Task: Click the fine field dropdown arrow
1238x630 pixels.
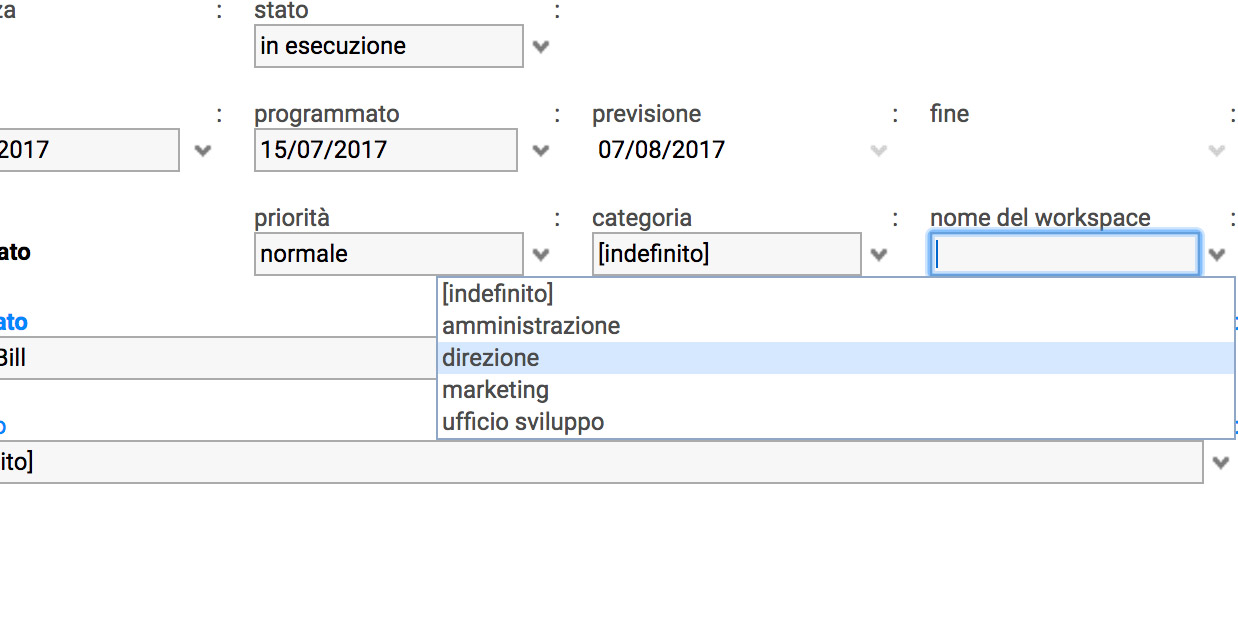Action: click(1217, 151)
